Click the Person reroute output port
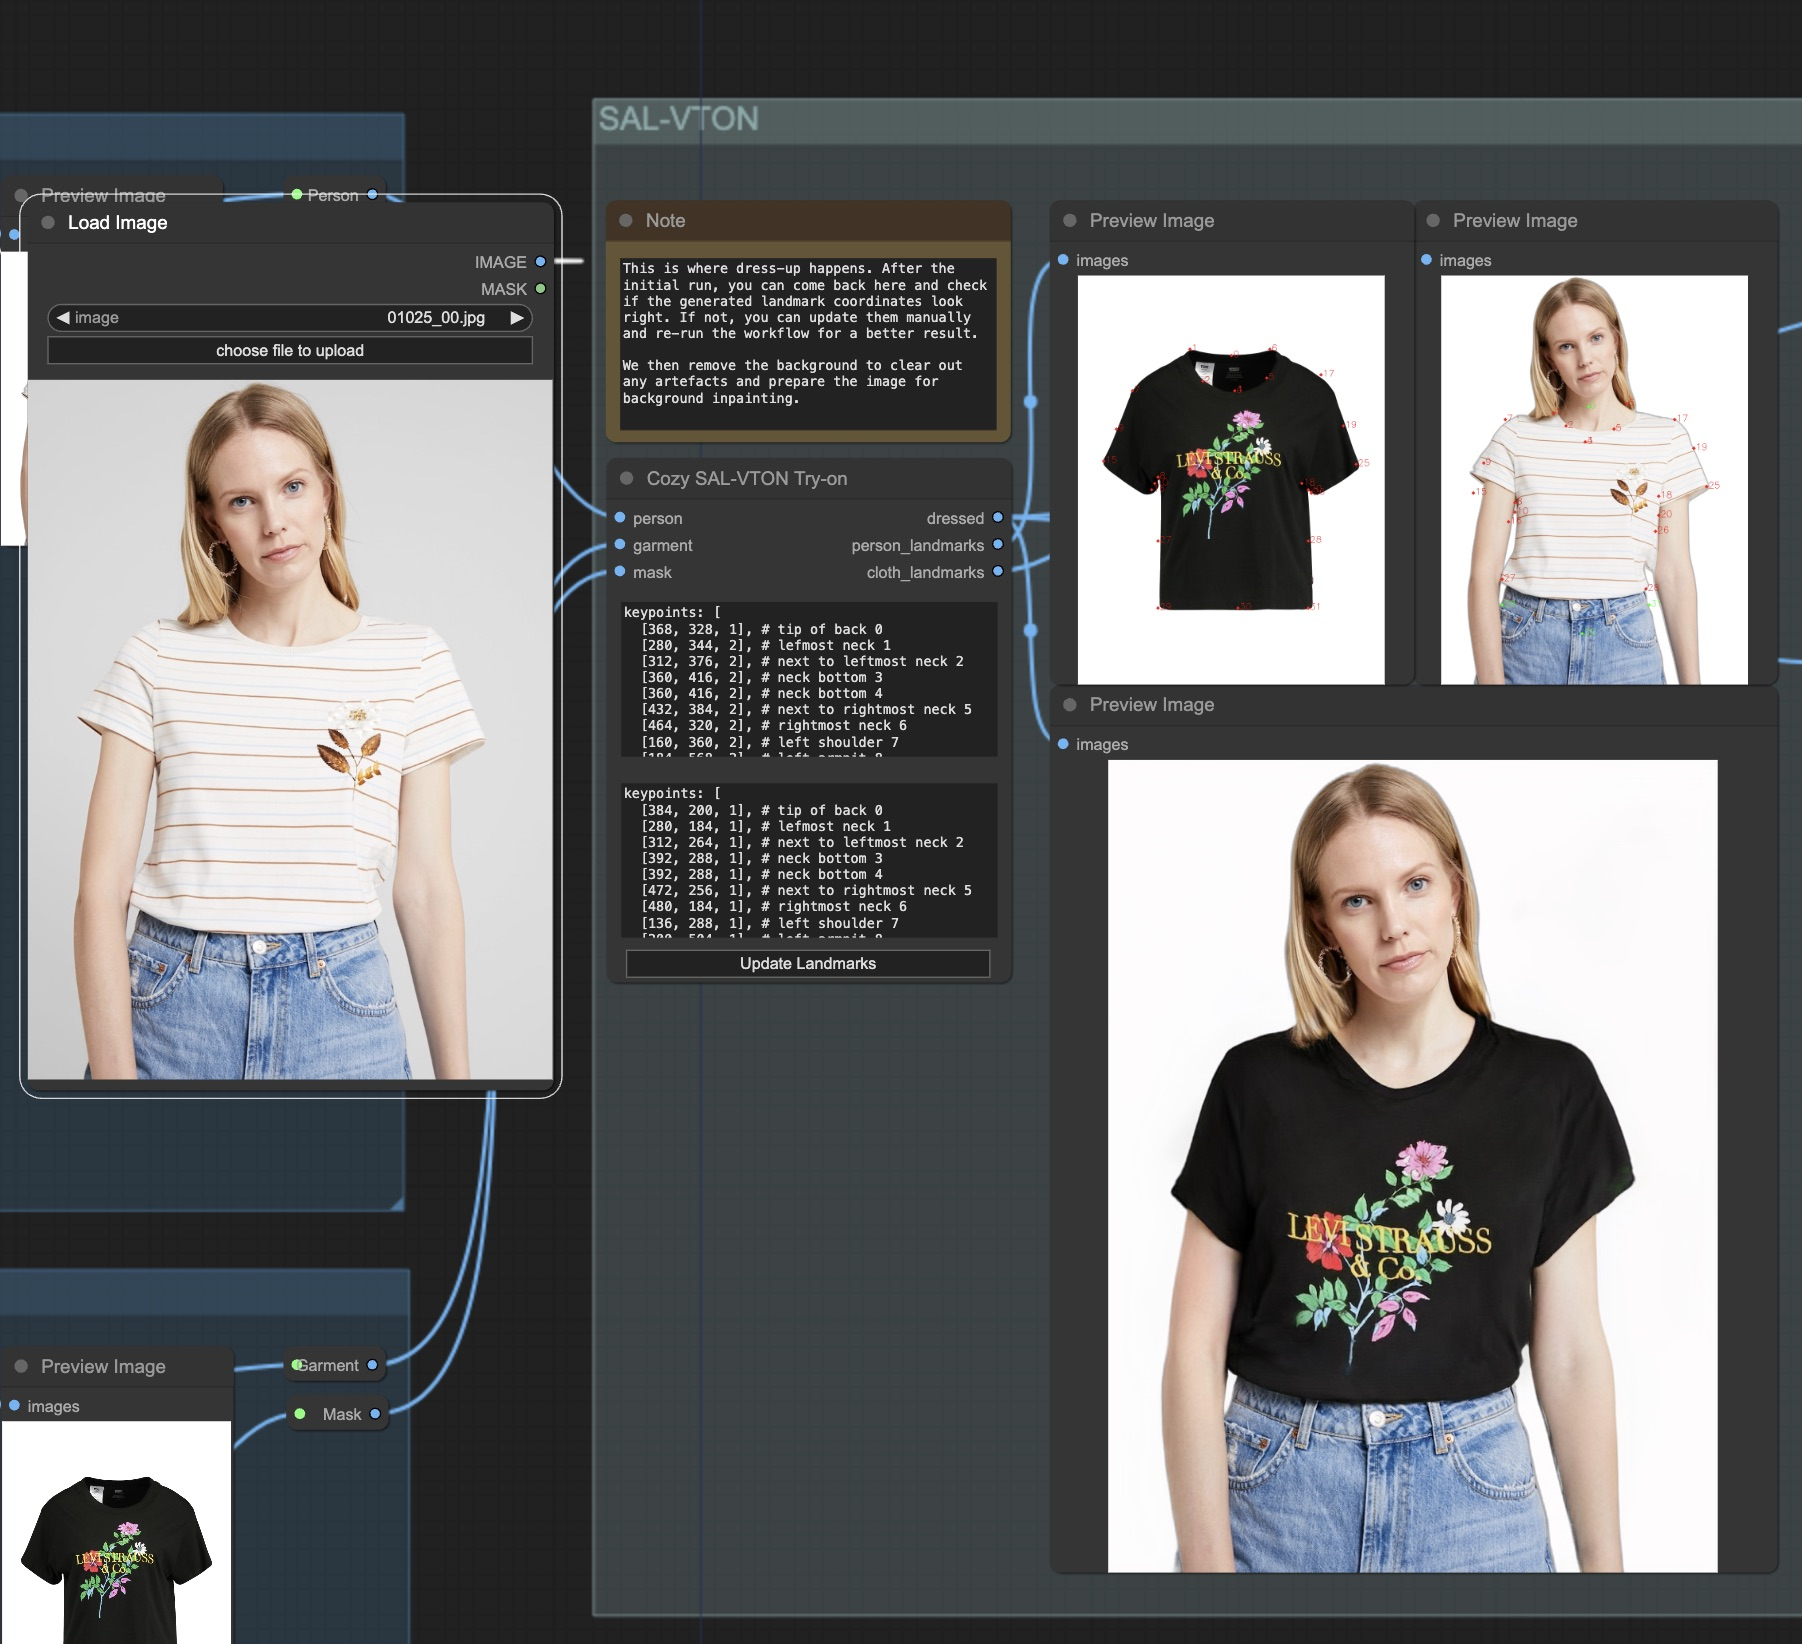The width and height of the screenshot is (1802, 1644). pyautogui.click(x=372, y=195)
